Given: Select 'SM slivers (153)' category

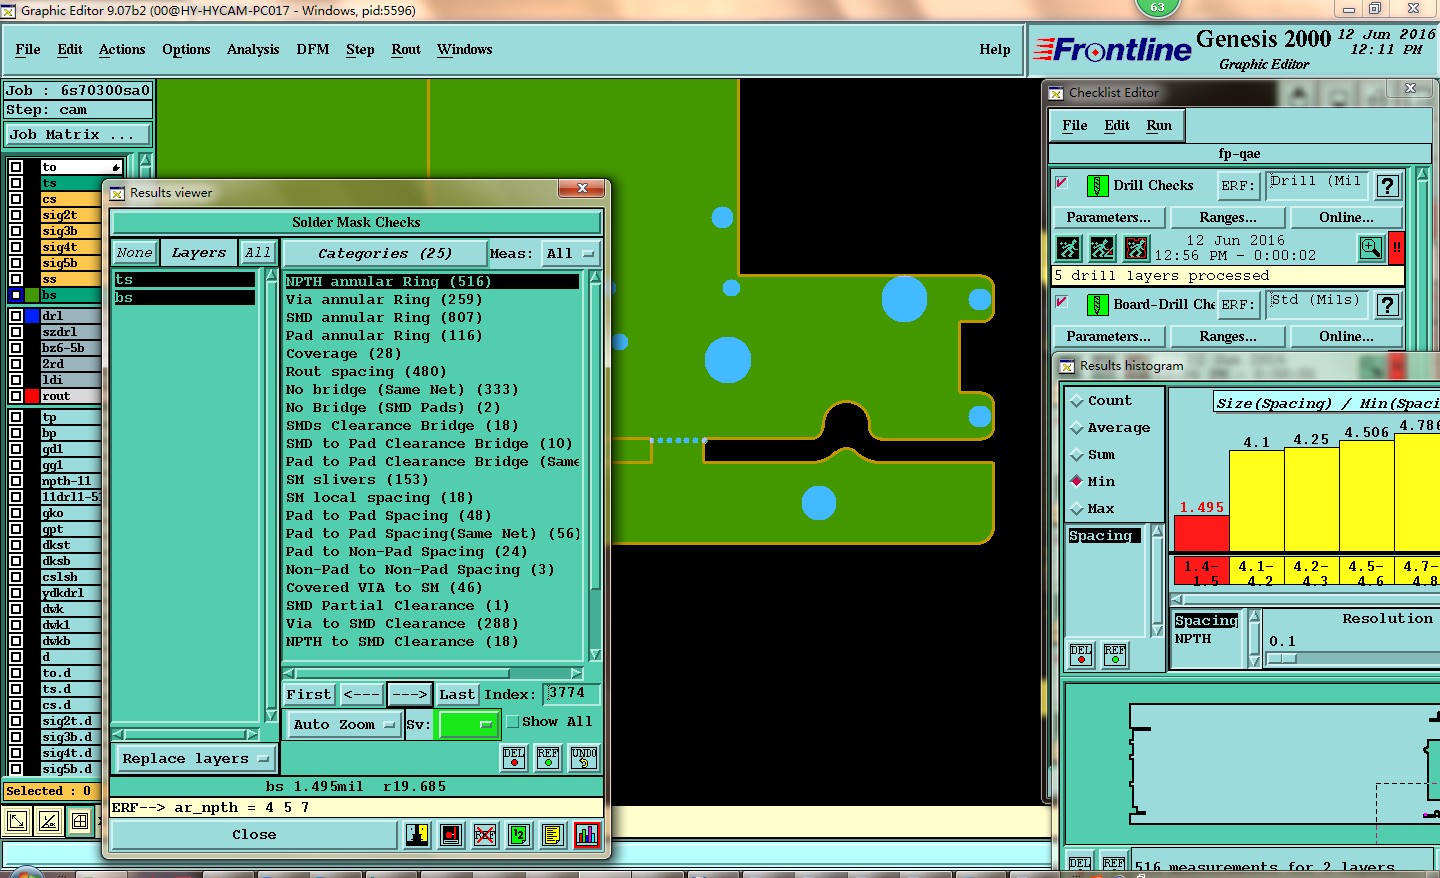Looking at the screenshot, I should coord(432,479).
